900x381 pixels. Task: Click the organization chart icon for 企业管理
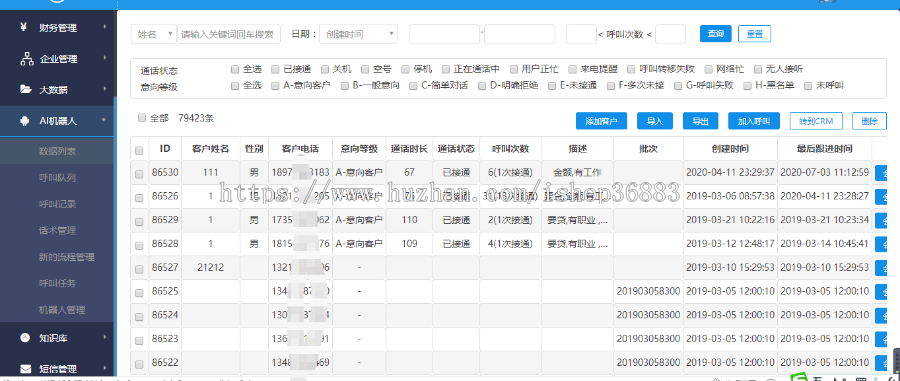(26, 58)
